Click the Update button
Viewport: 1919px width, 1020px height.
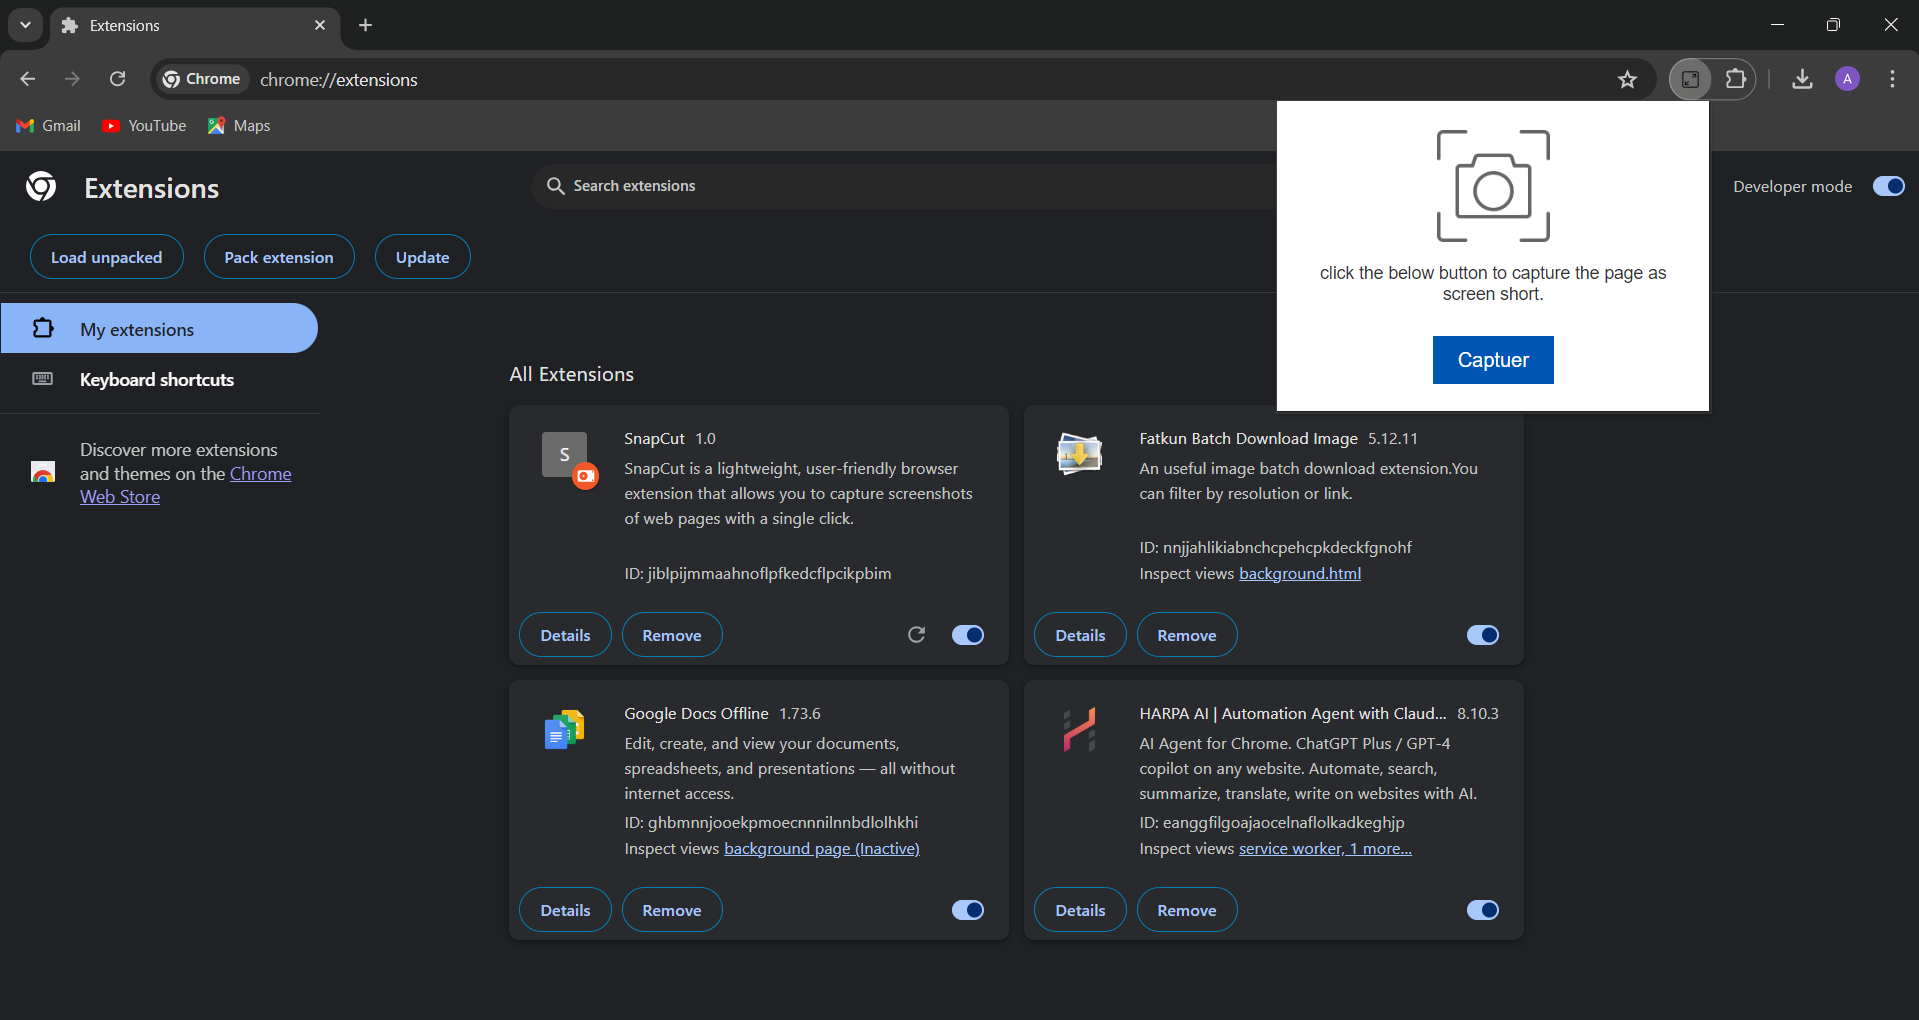tap(423, 257)
